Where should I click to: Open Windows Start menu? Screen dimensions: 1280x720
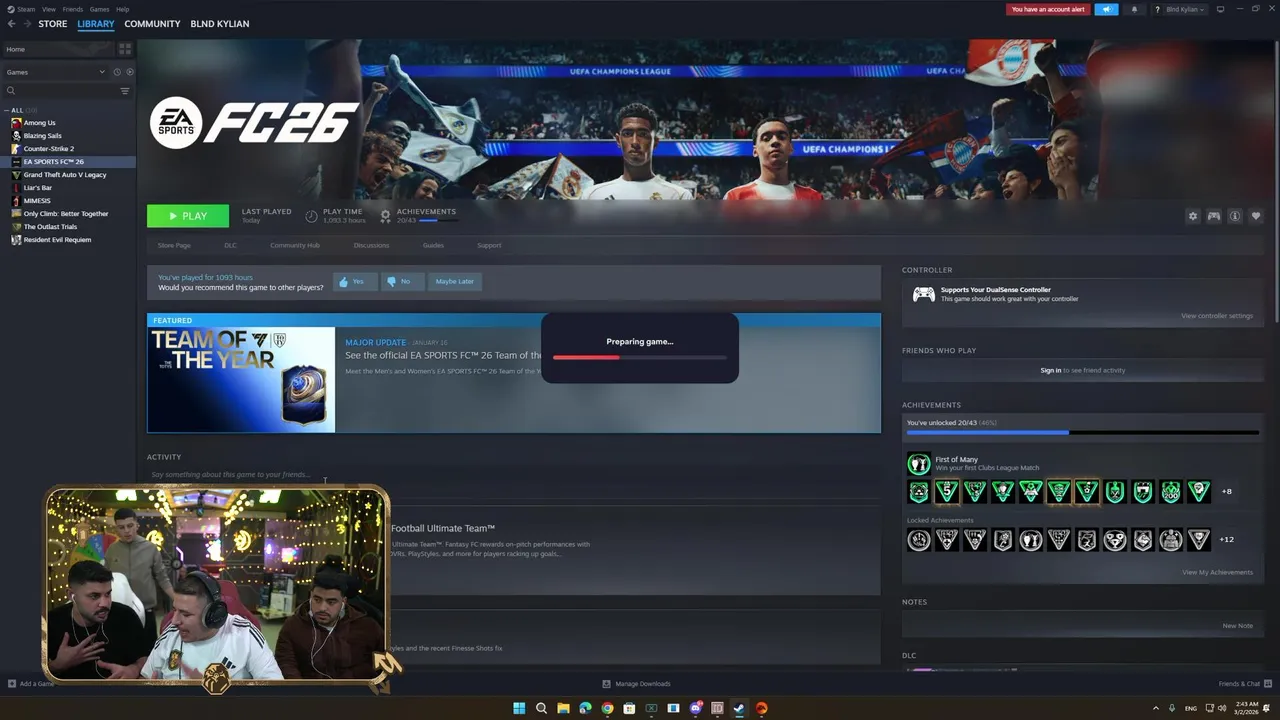coord(519,709)
